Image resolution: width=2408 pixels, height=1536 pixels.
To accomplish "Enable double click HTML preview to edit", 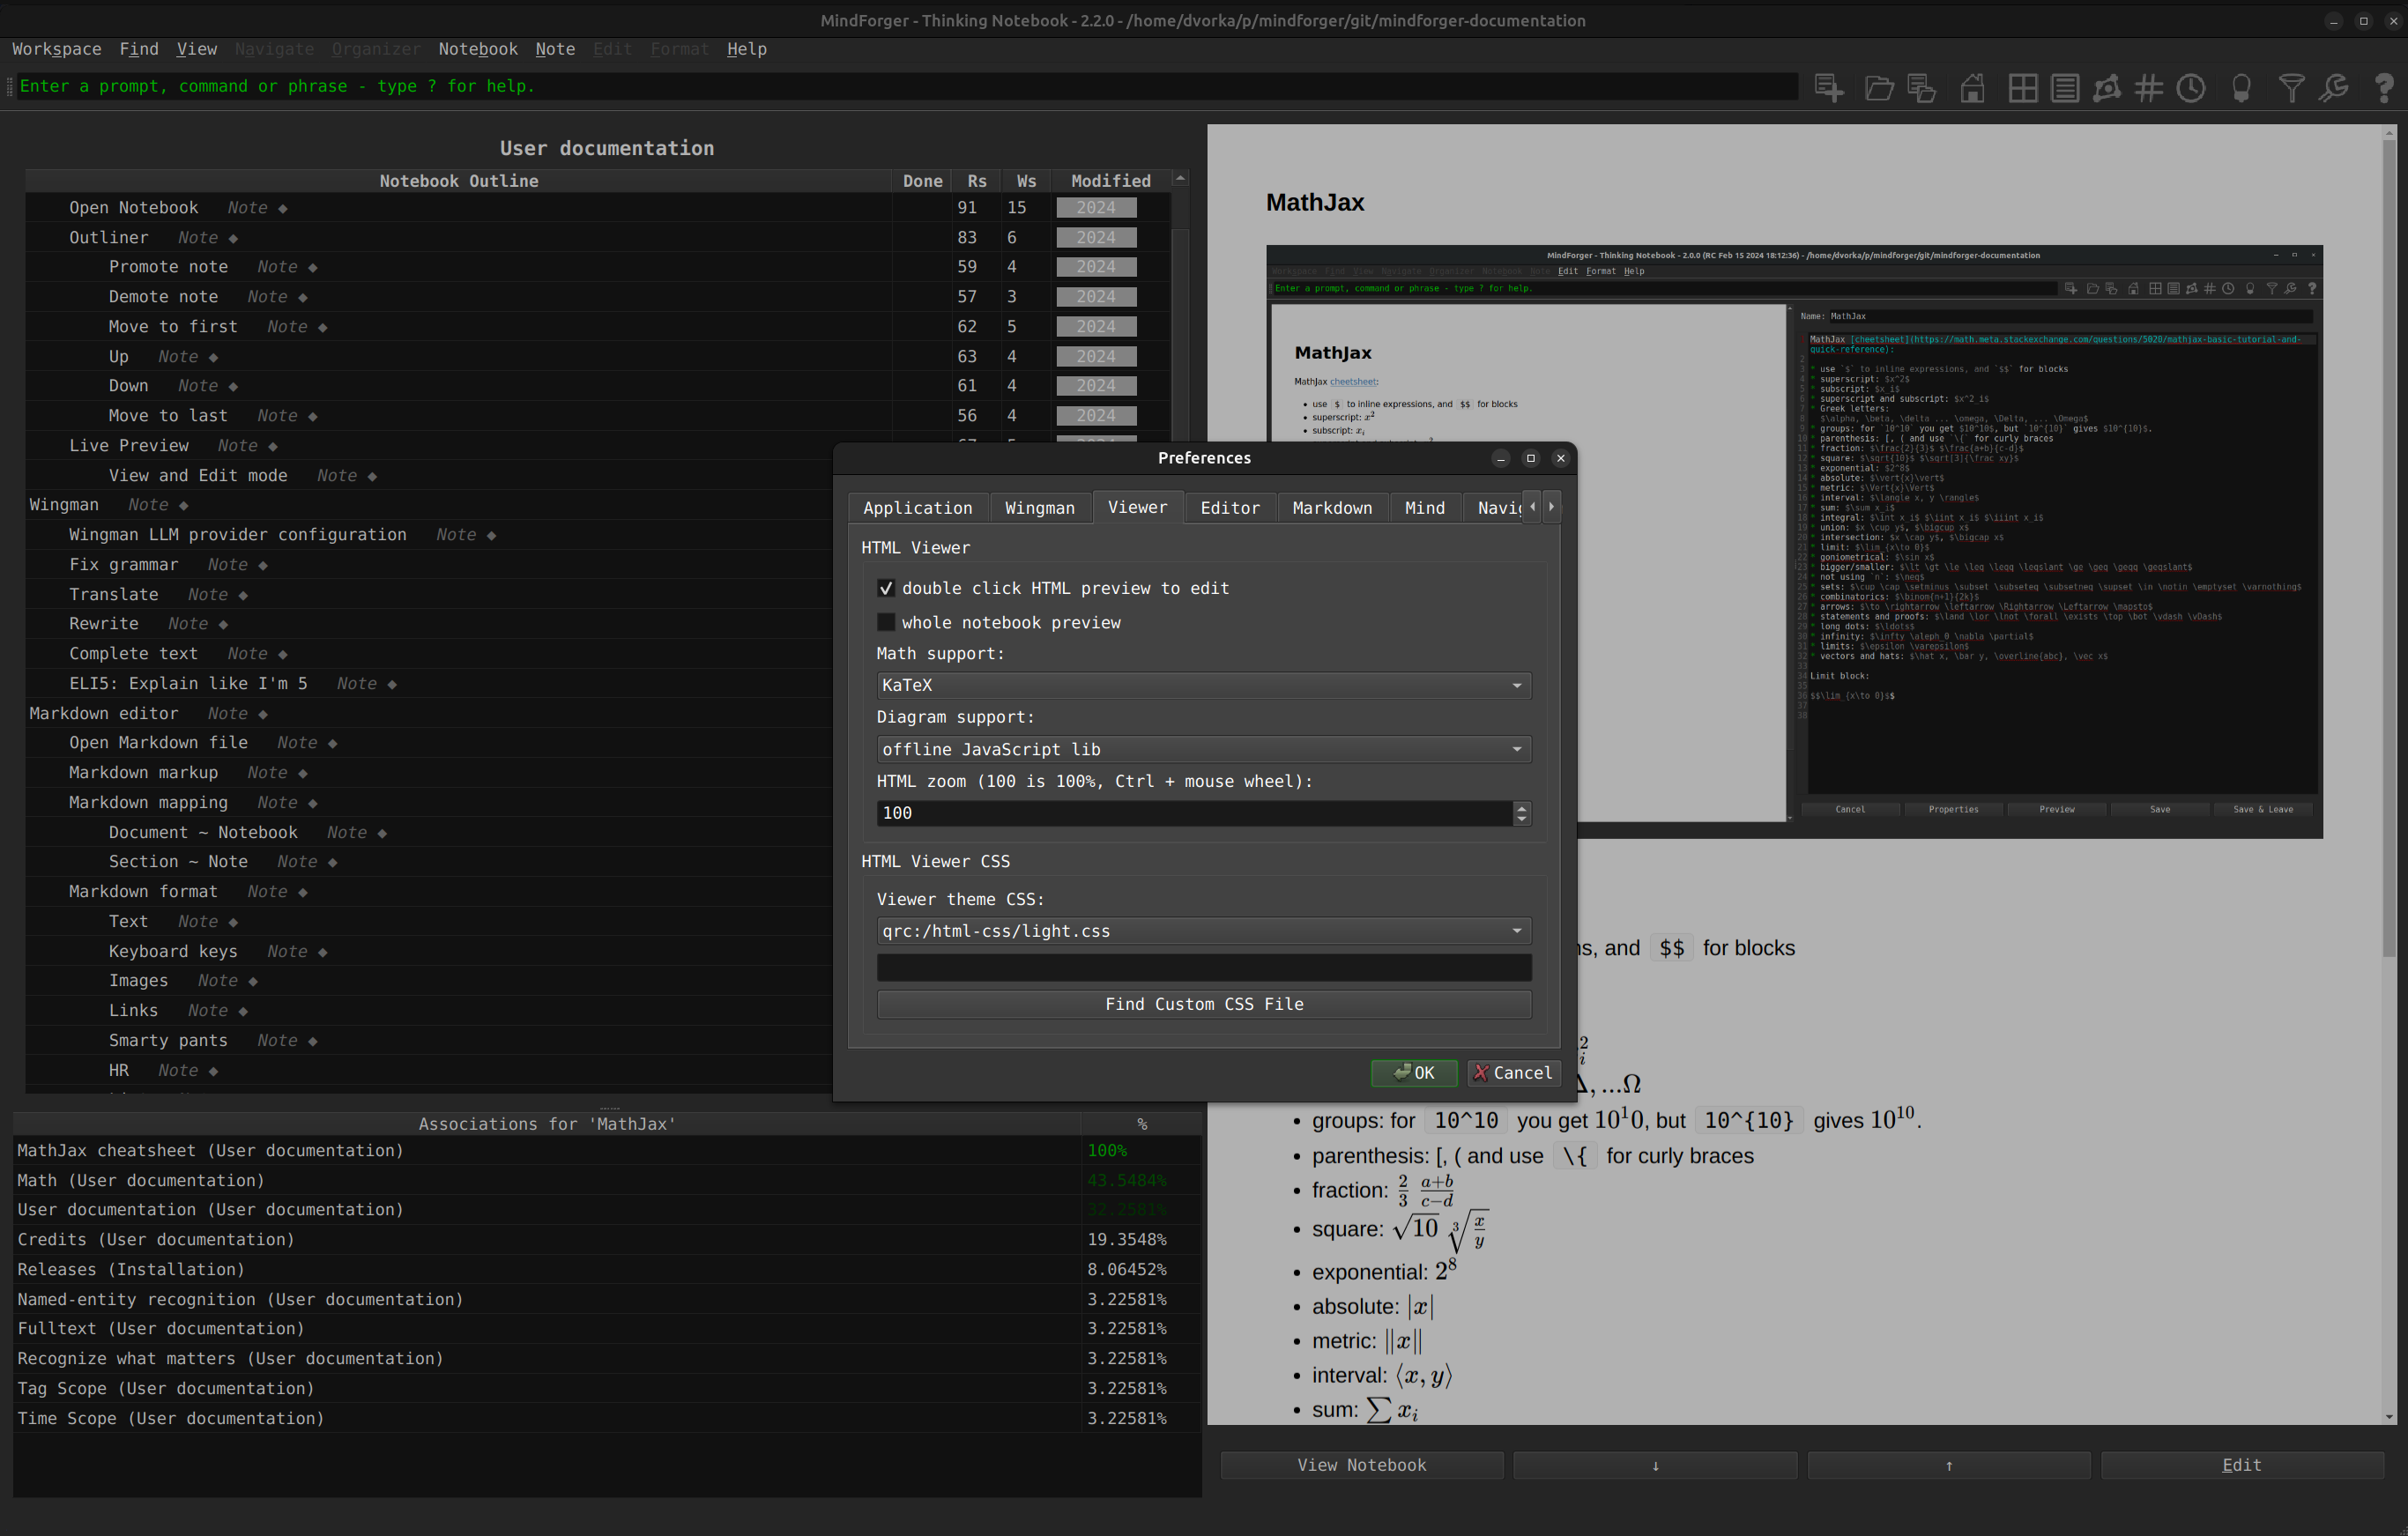I will click(x=886, y=588).
